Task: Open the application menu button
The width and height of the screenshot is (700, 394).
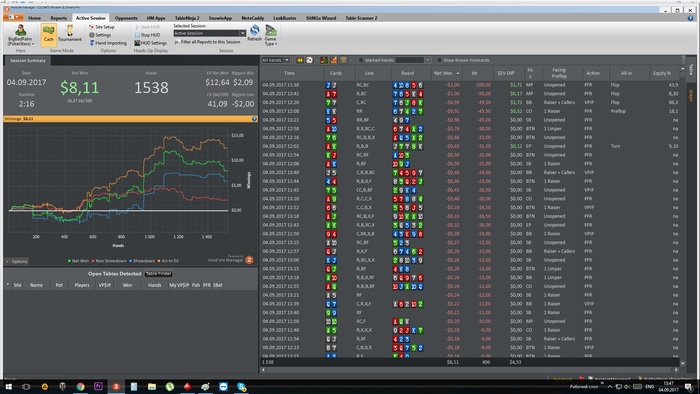Action: tap(13, 17)
